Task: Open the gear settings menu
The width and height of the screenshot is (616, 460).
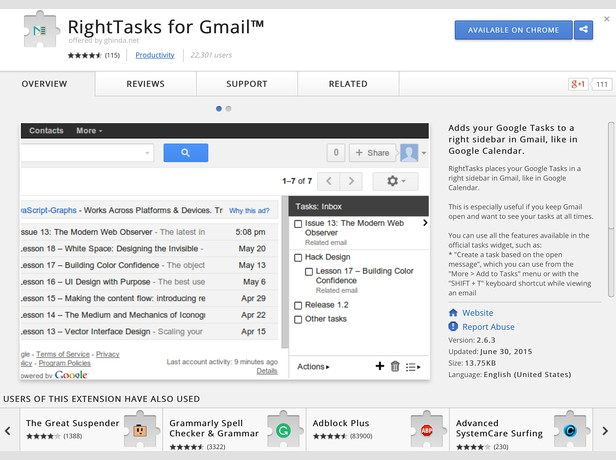Action: 395,181
